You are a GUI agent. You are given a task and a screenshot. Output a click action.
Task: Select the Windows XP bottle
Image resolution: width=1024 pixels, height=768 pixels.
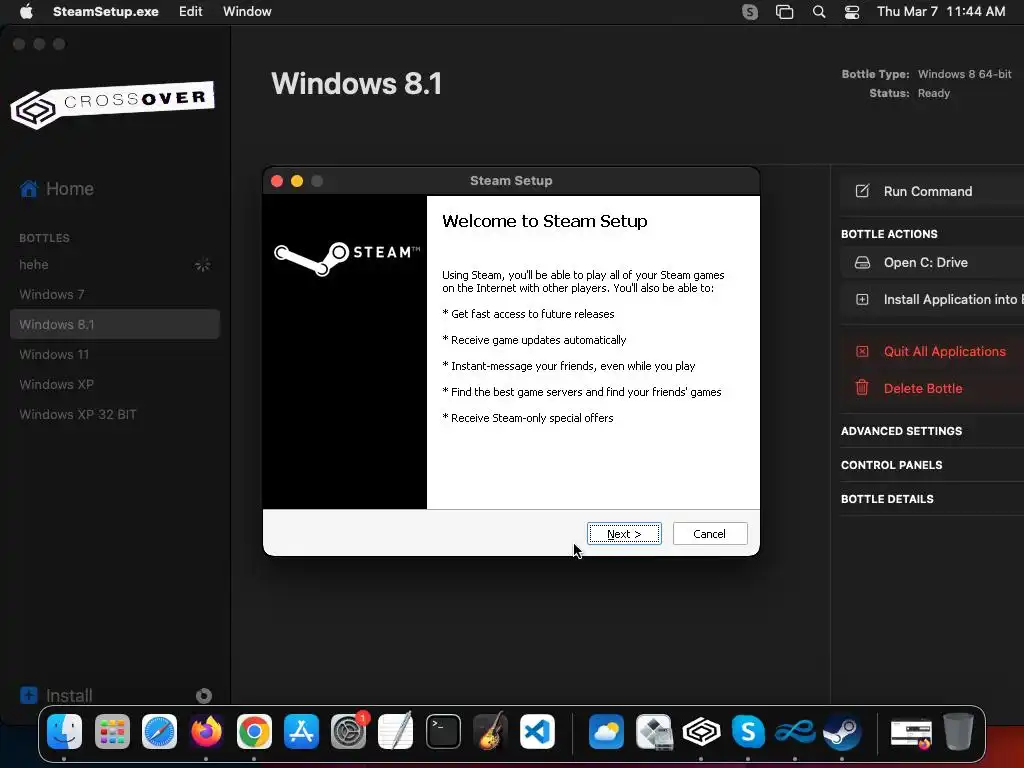pos(115,385)
